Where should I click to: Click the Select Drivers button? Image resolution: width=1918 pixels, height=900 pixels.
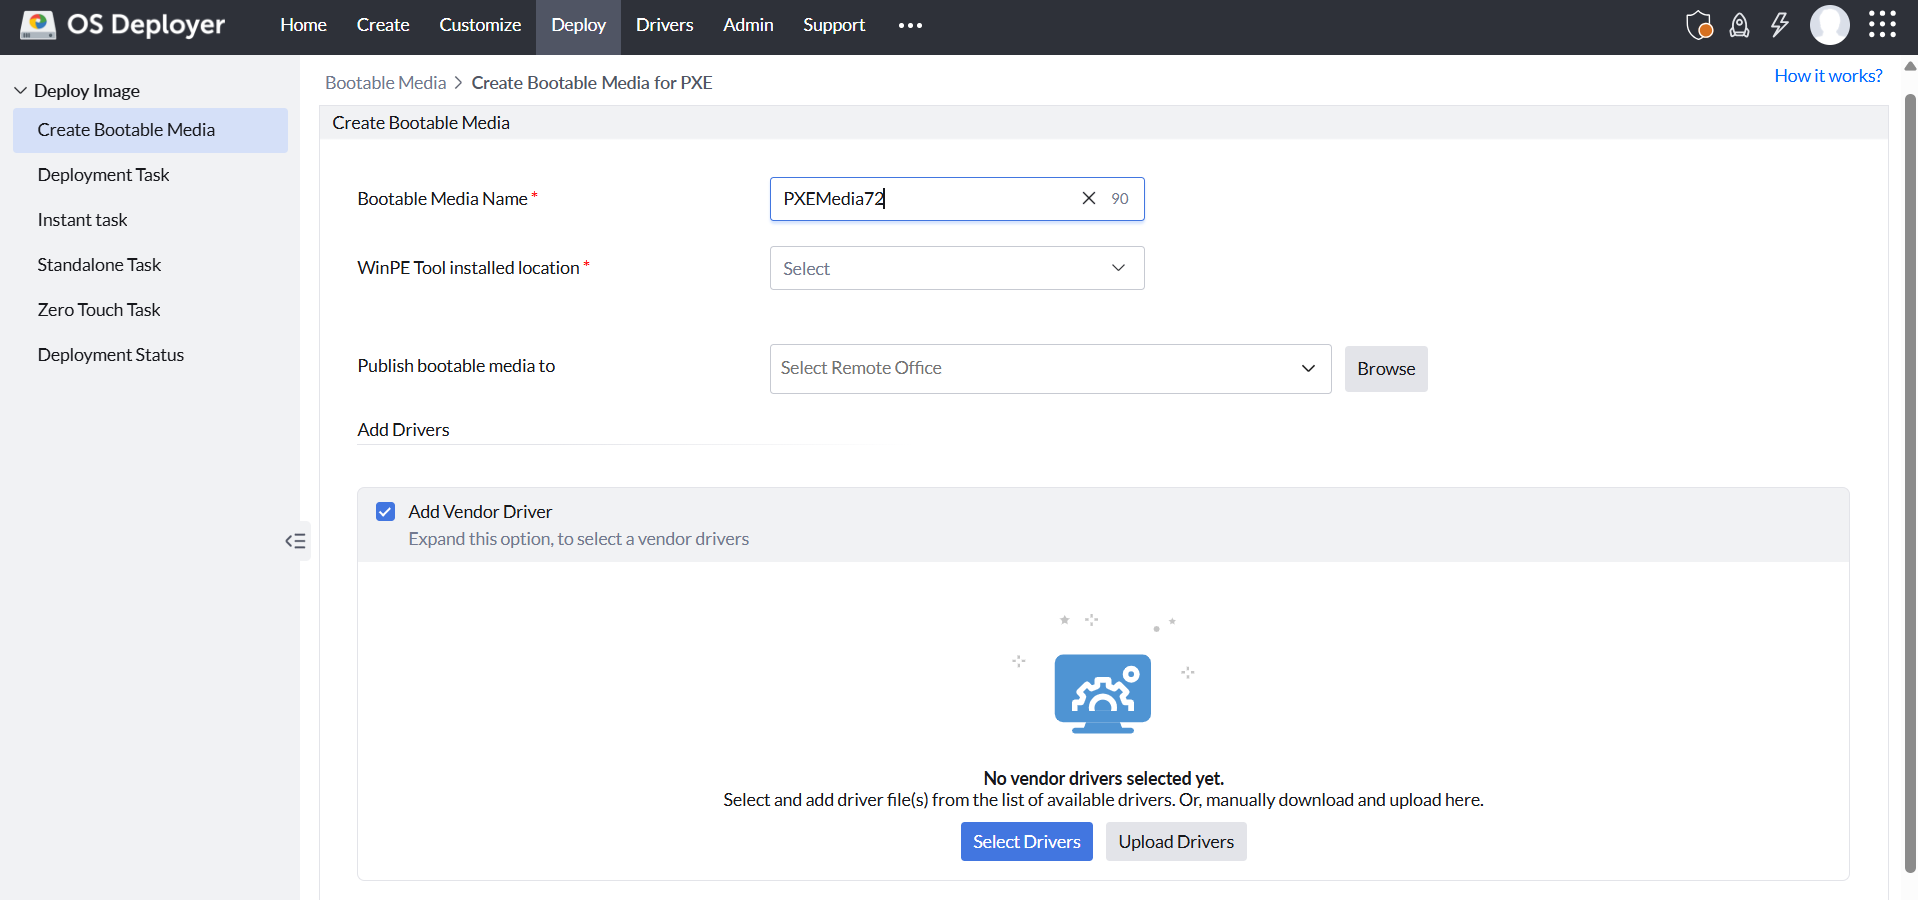(x=1026, y=842)
